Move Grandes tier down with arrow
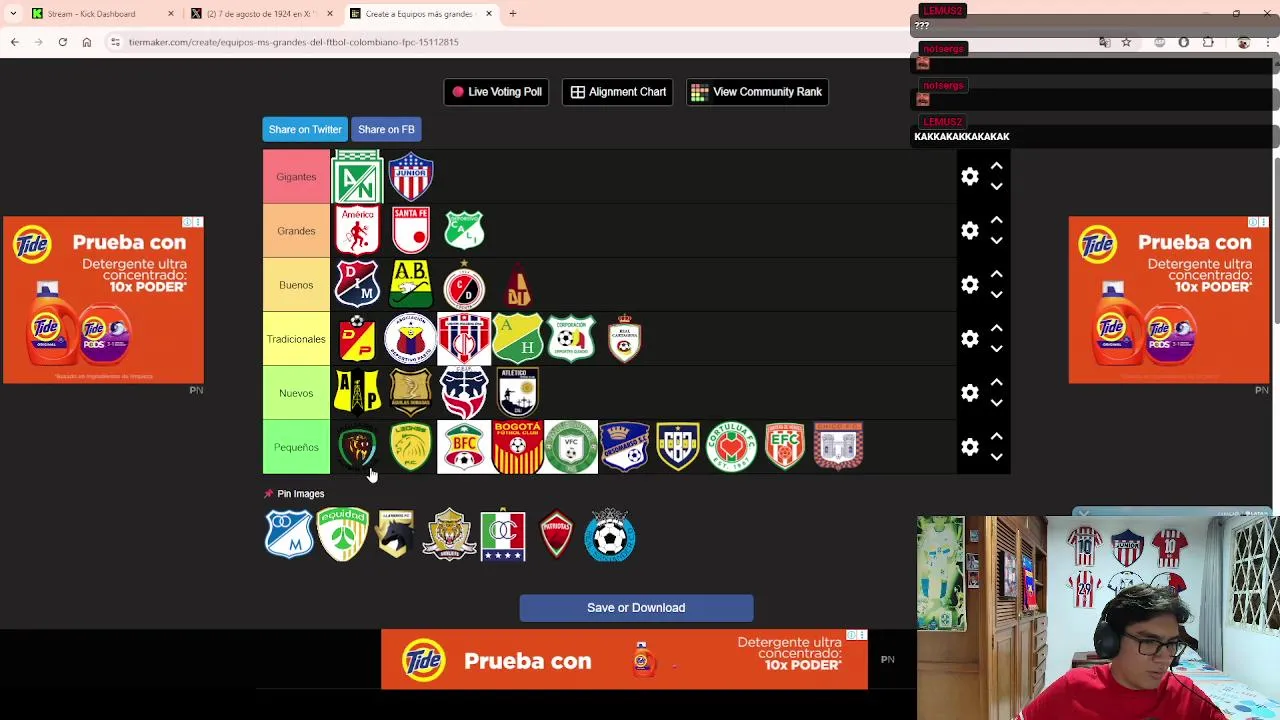 click(x=996, y=241)
